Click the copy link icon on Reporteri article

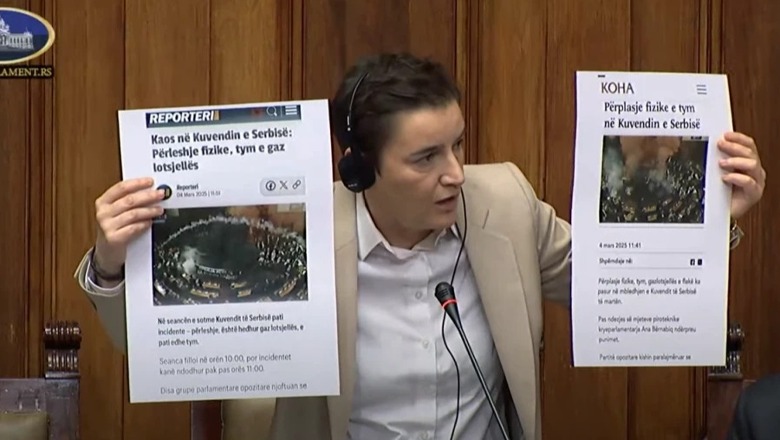[x=296, y=185]
